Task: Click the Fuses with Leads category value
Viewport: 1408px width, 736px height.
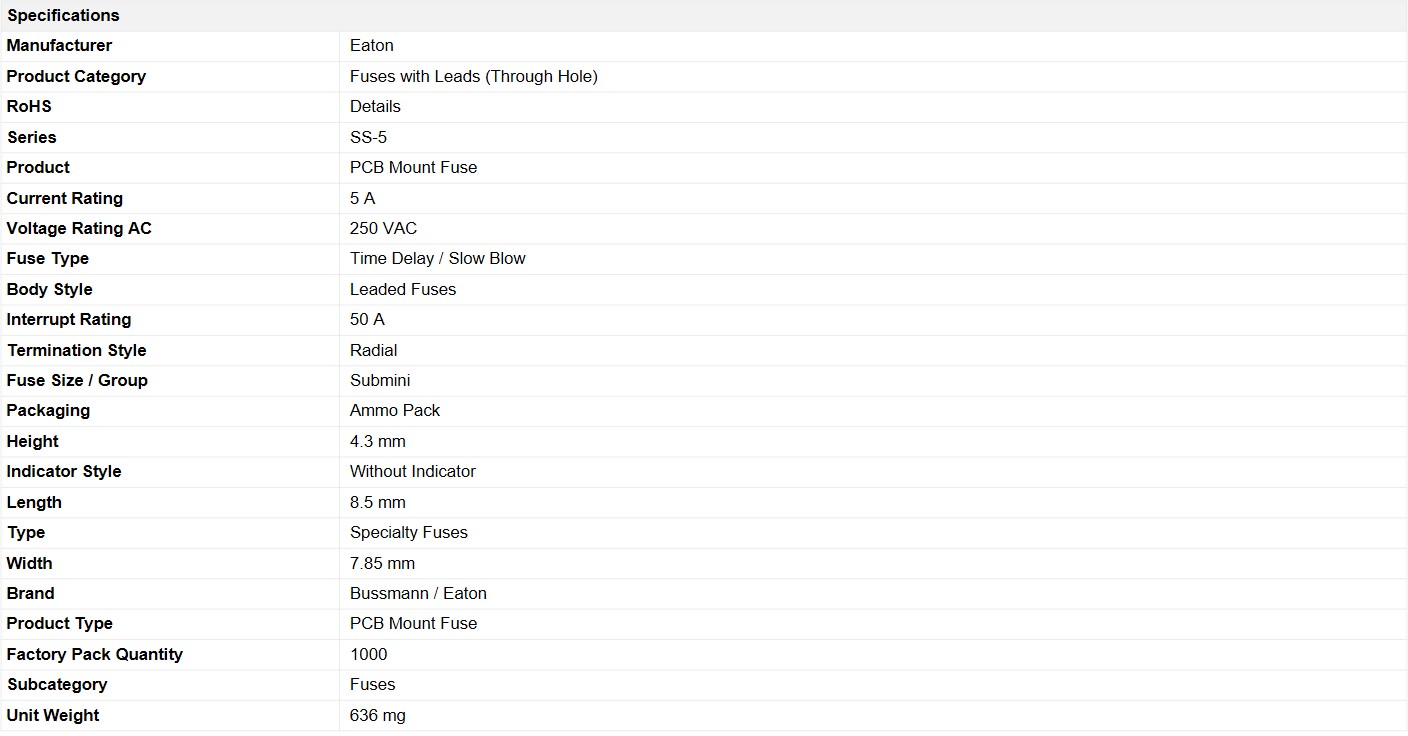Action: pyautogui.click(x=474, y=76)
